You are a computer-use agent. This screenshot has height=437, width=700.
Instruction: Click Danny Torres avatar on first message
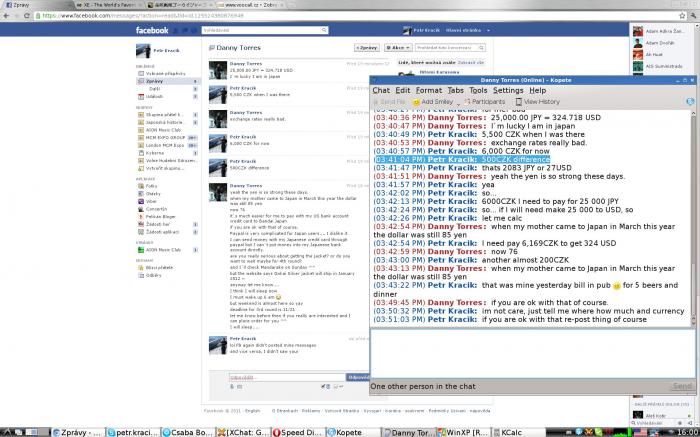click(x=218, y=70)
